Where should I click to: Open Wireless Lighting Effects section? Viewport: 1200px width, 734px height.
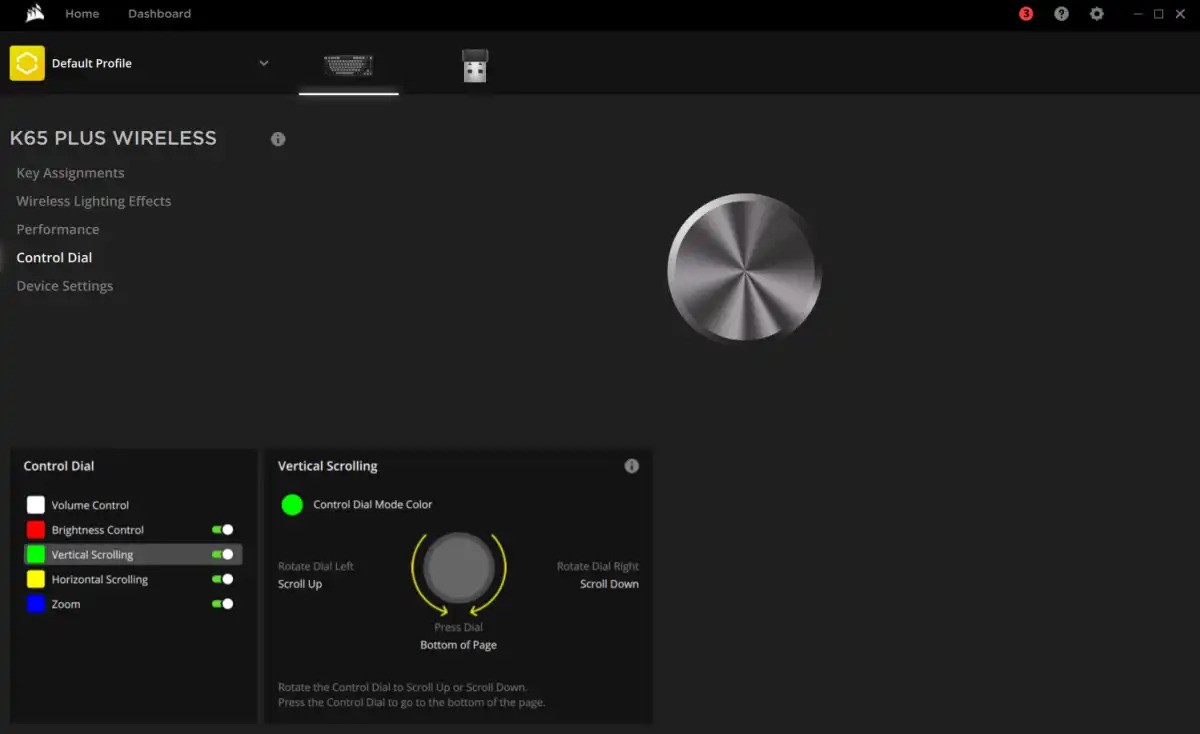(x=93, y=201)
